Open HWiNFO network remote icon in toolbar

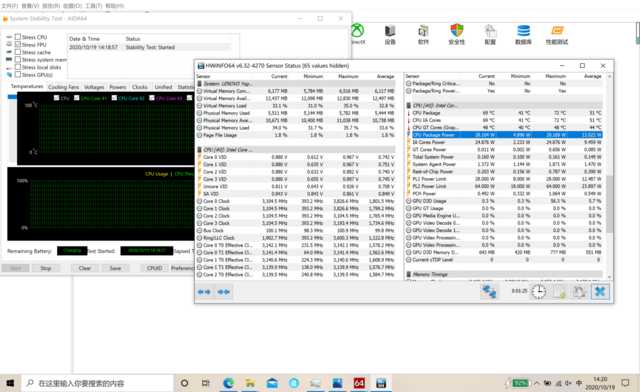click(489, 292)
